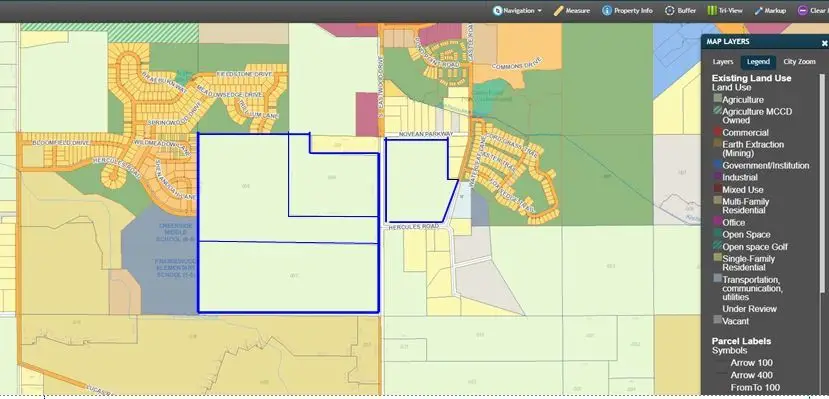This screenshot has width=829, height=399.
Task: Click the legend panel vertical scrollbar
Action: coord(822,182)
